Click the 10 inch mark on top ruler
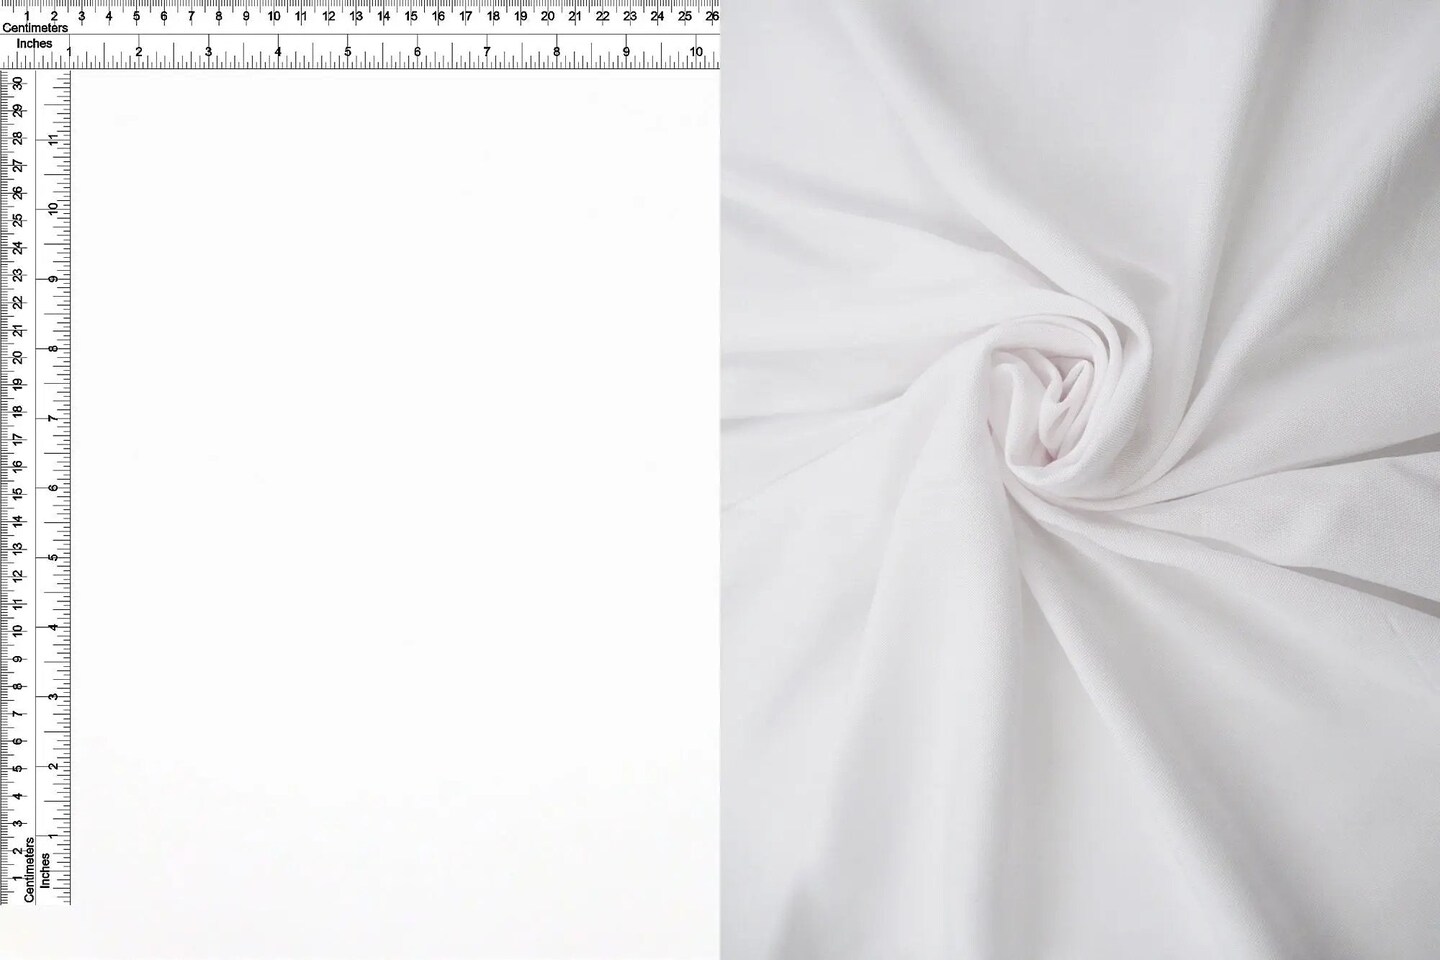This screenshot has height=960, width=1440. click(696, 52)
